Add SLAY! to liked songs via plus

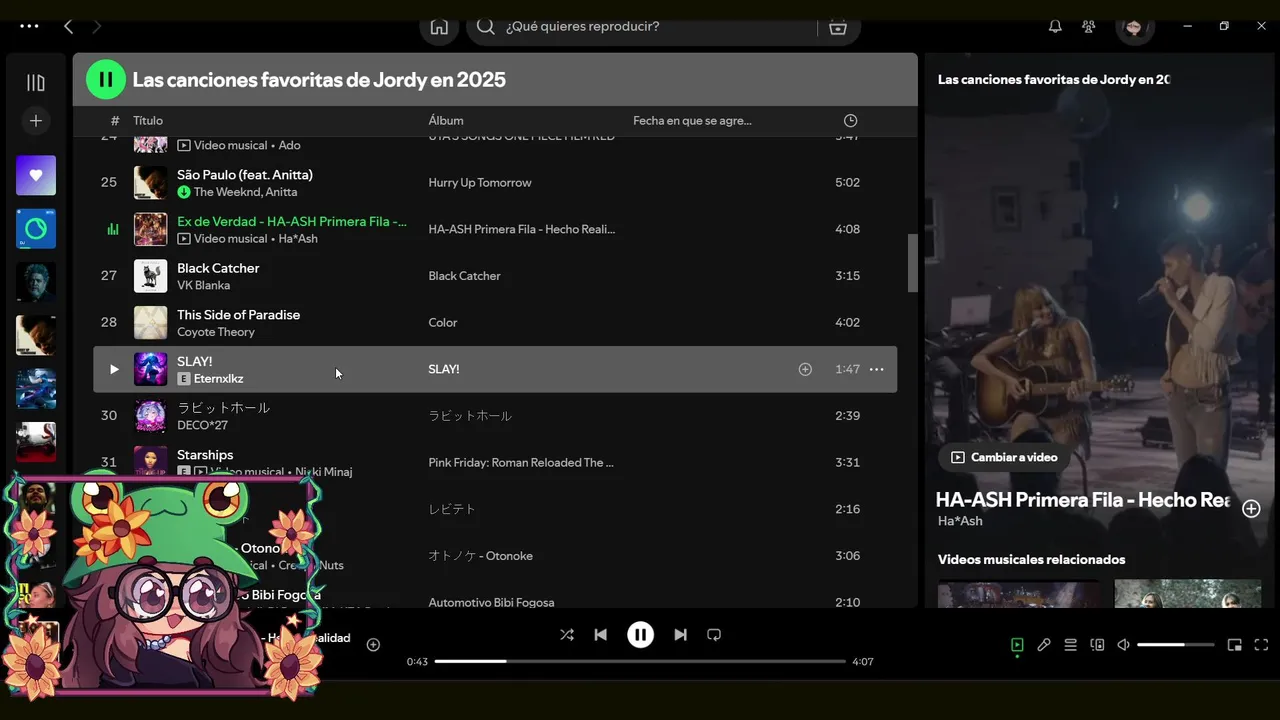805,369
